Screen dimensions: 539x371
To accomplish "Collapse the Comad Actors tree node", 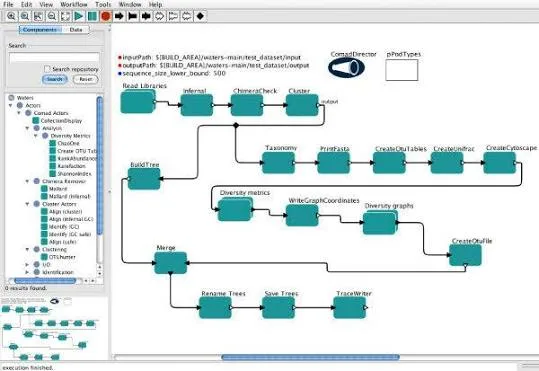I will (x=19, y=113).
